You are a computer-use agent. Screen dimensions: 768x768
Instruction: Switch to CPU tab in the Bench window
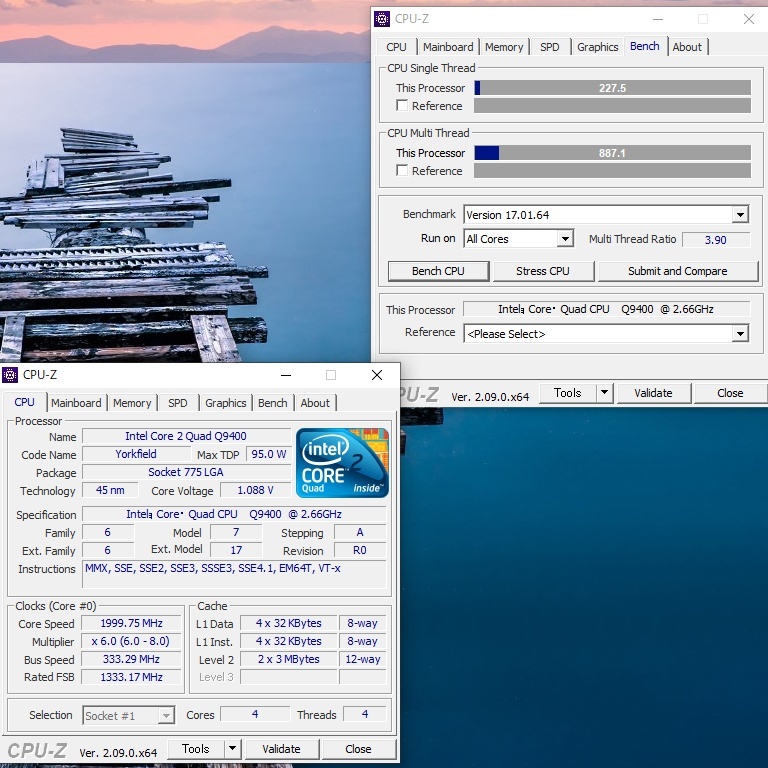pyautogui.click(x=396, y=47)
